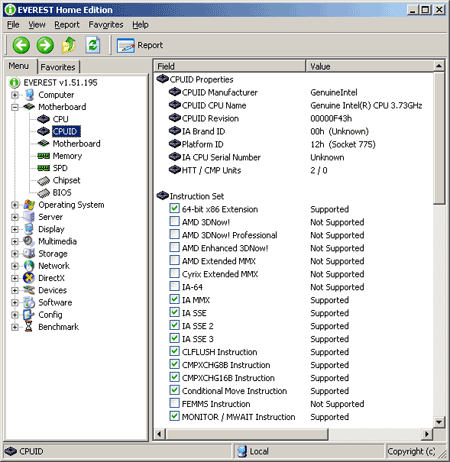
Task: Select the Config icon in tree
Action: tap(29, 315)
